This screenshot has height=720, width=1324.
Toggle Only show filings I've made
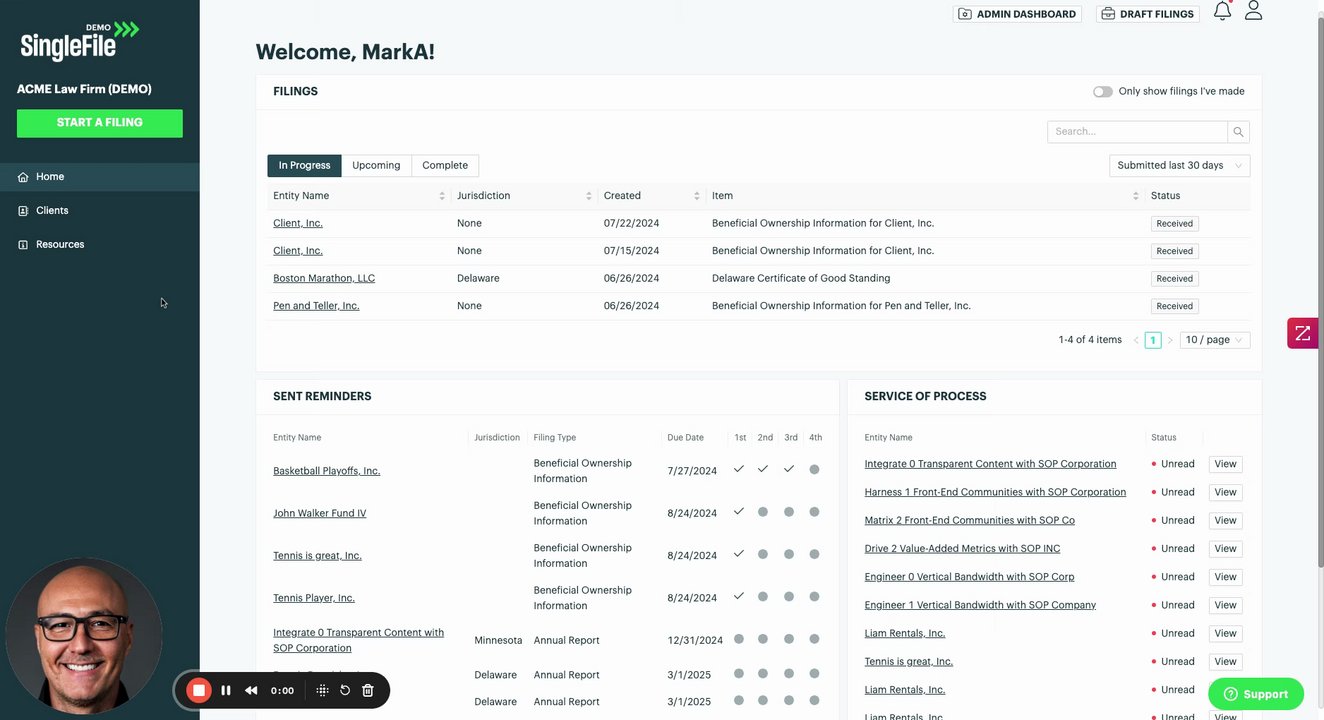point(1103,91)
